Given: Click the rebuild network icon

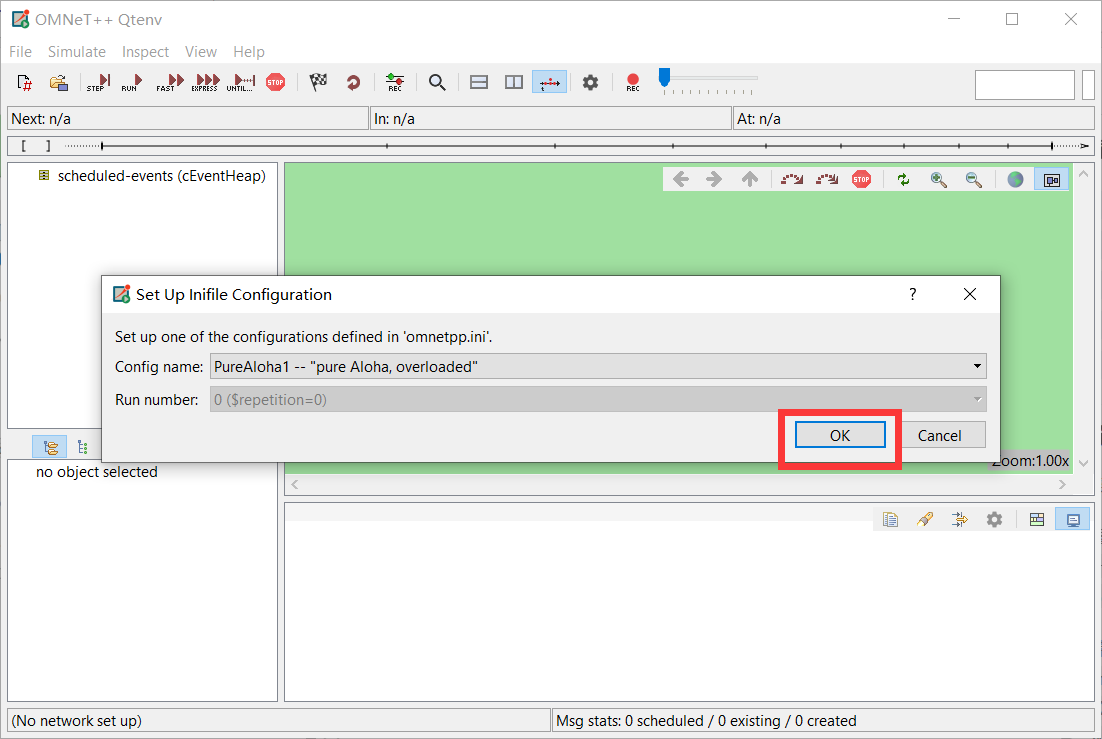Looking at the screenshot, I should pos(353,82).
